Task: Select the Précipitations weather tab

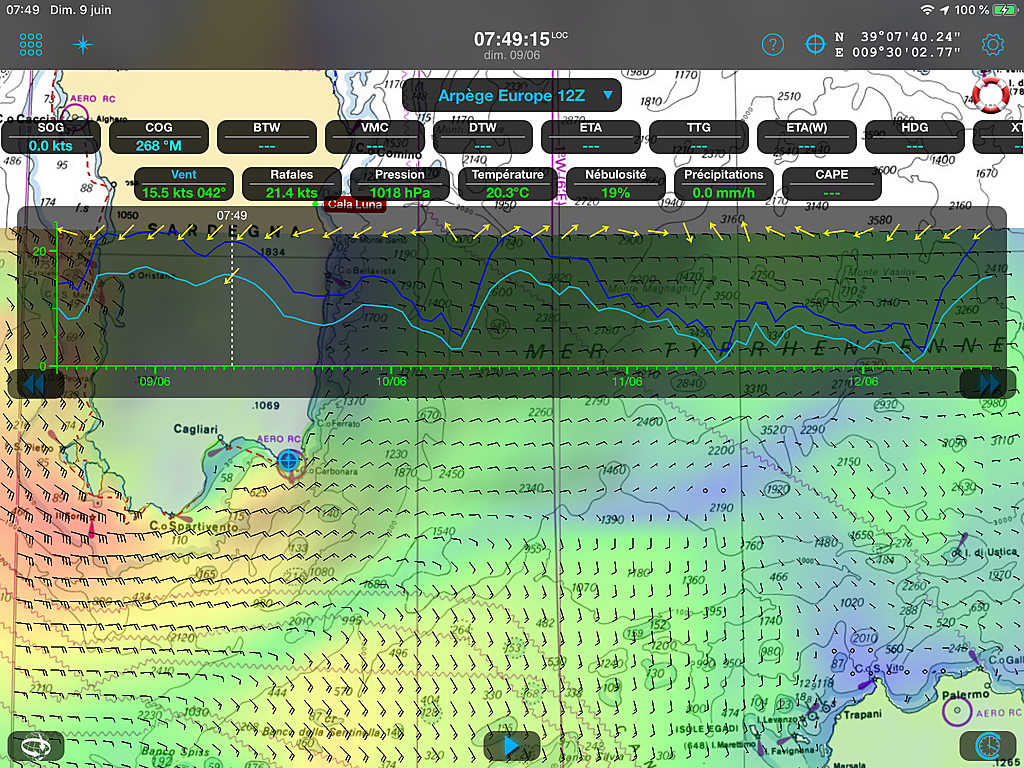Action: tap(724, 184)
